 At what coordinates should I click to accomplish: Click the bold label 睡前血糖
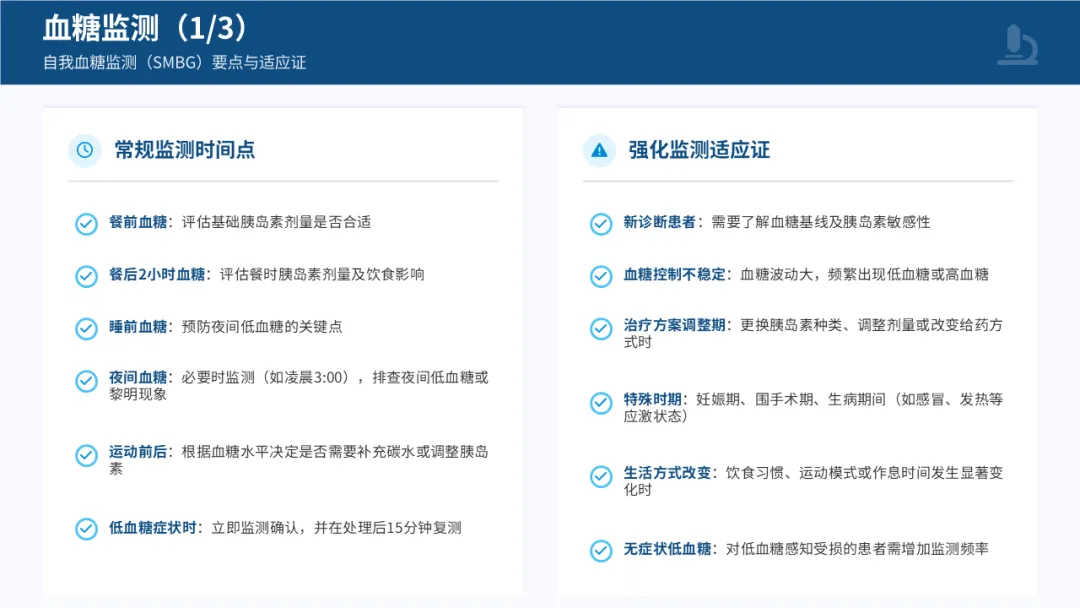[x=138, y=326]
